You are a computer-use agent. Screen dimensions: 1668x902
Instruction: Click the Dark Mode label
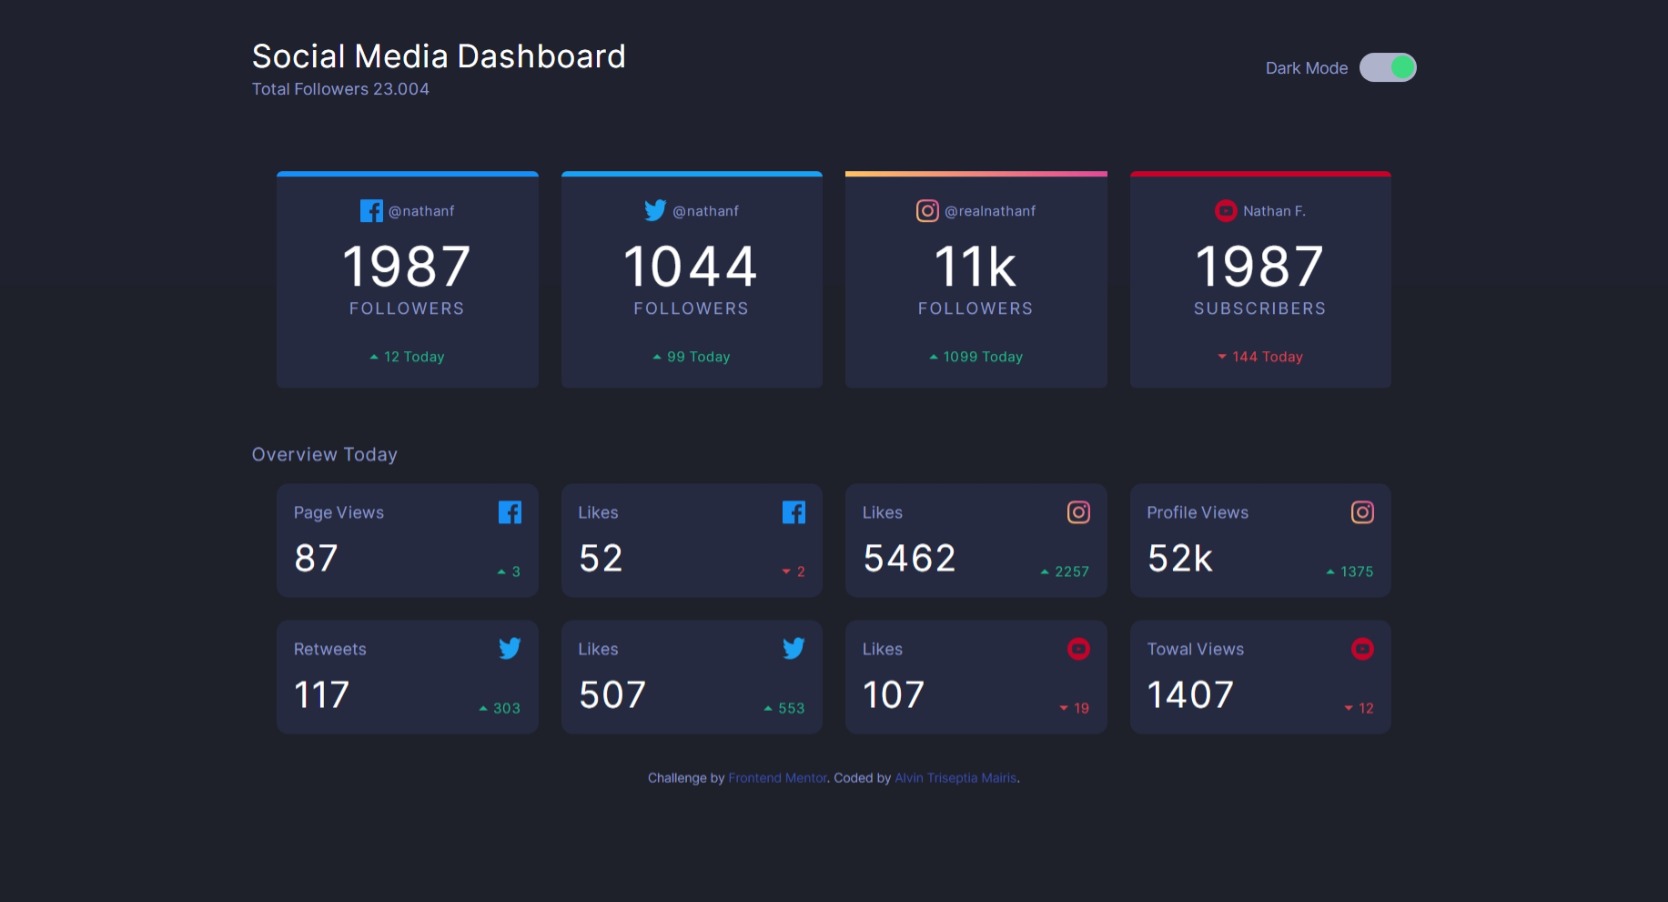[x=1307, y=68]
